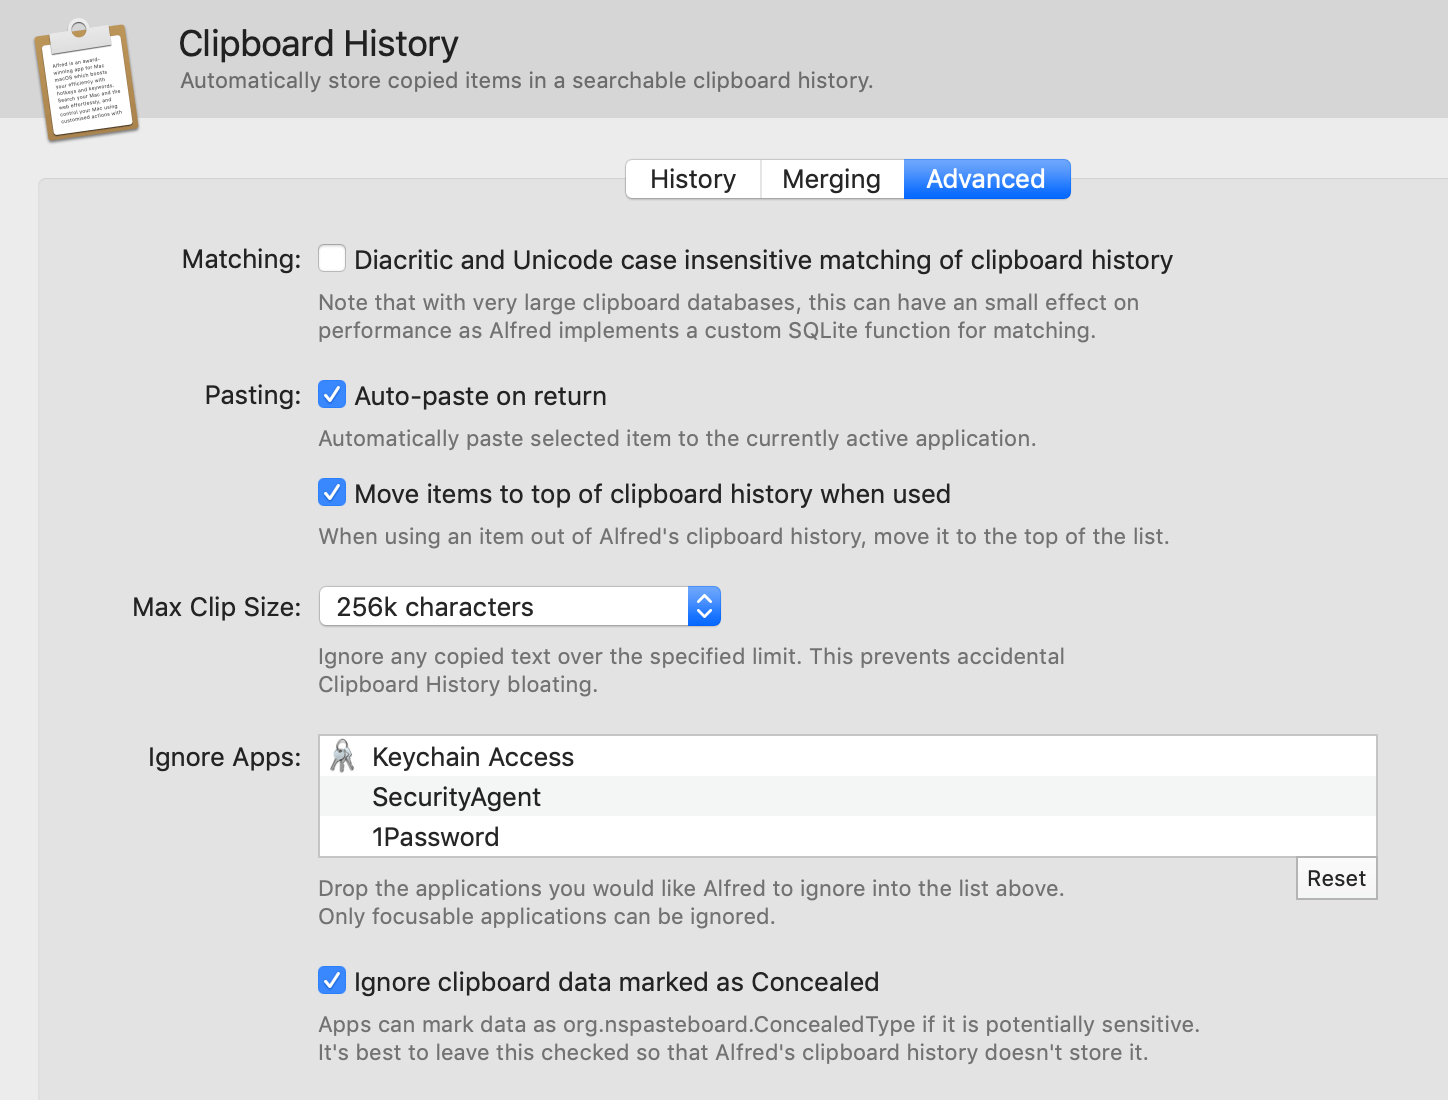Click the Keychain Access keys icon
1448x1100 pixels.
[x=342, y=756]
